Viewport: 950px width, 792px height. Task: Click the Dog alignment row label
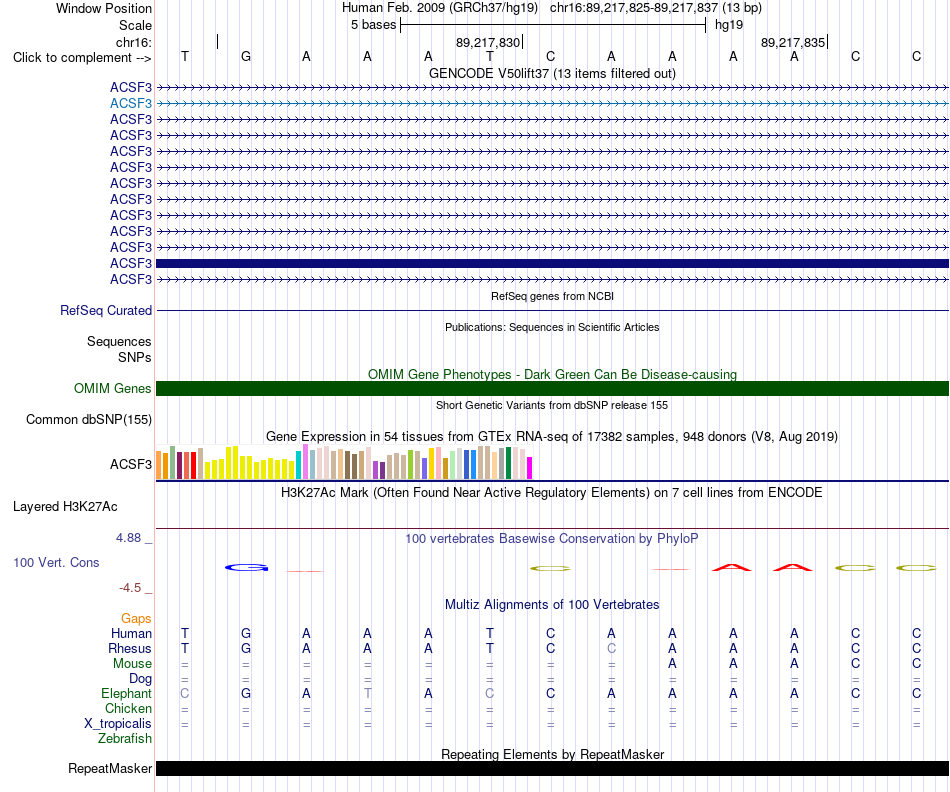coord(140,679)
